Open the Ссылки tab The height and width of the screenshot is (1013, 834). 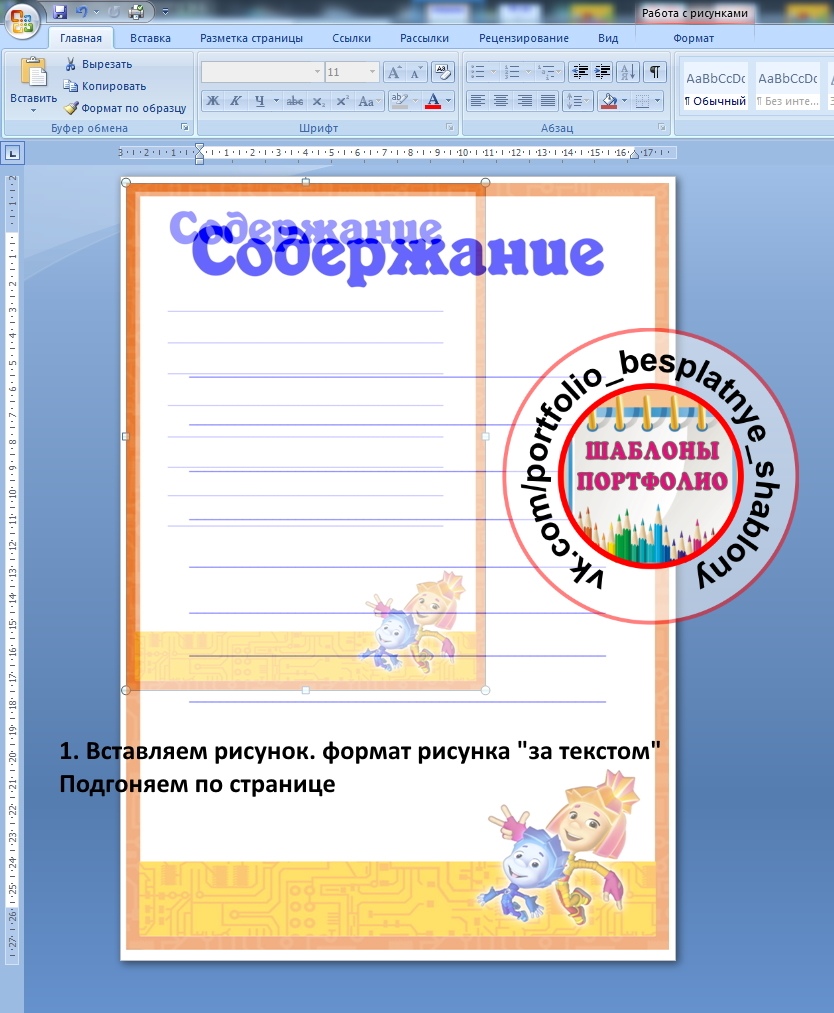pyautogui.click(x=351, y=38)
